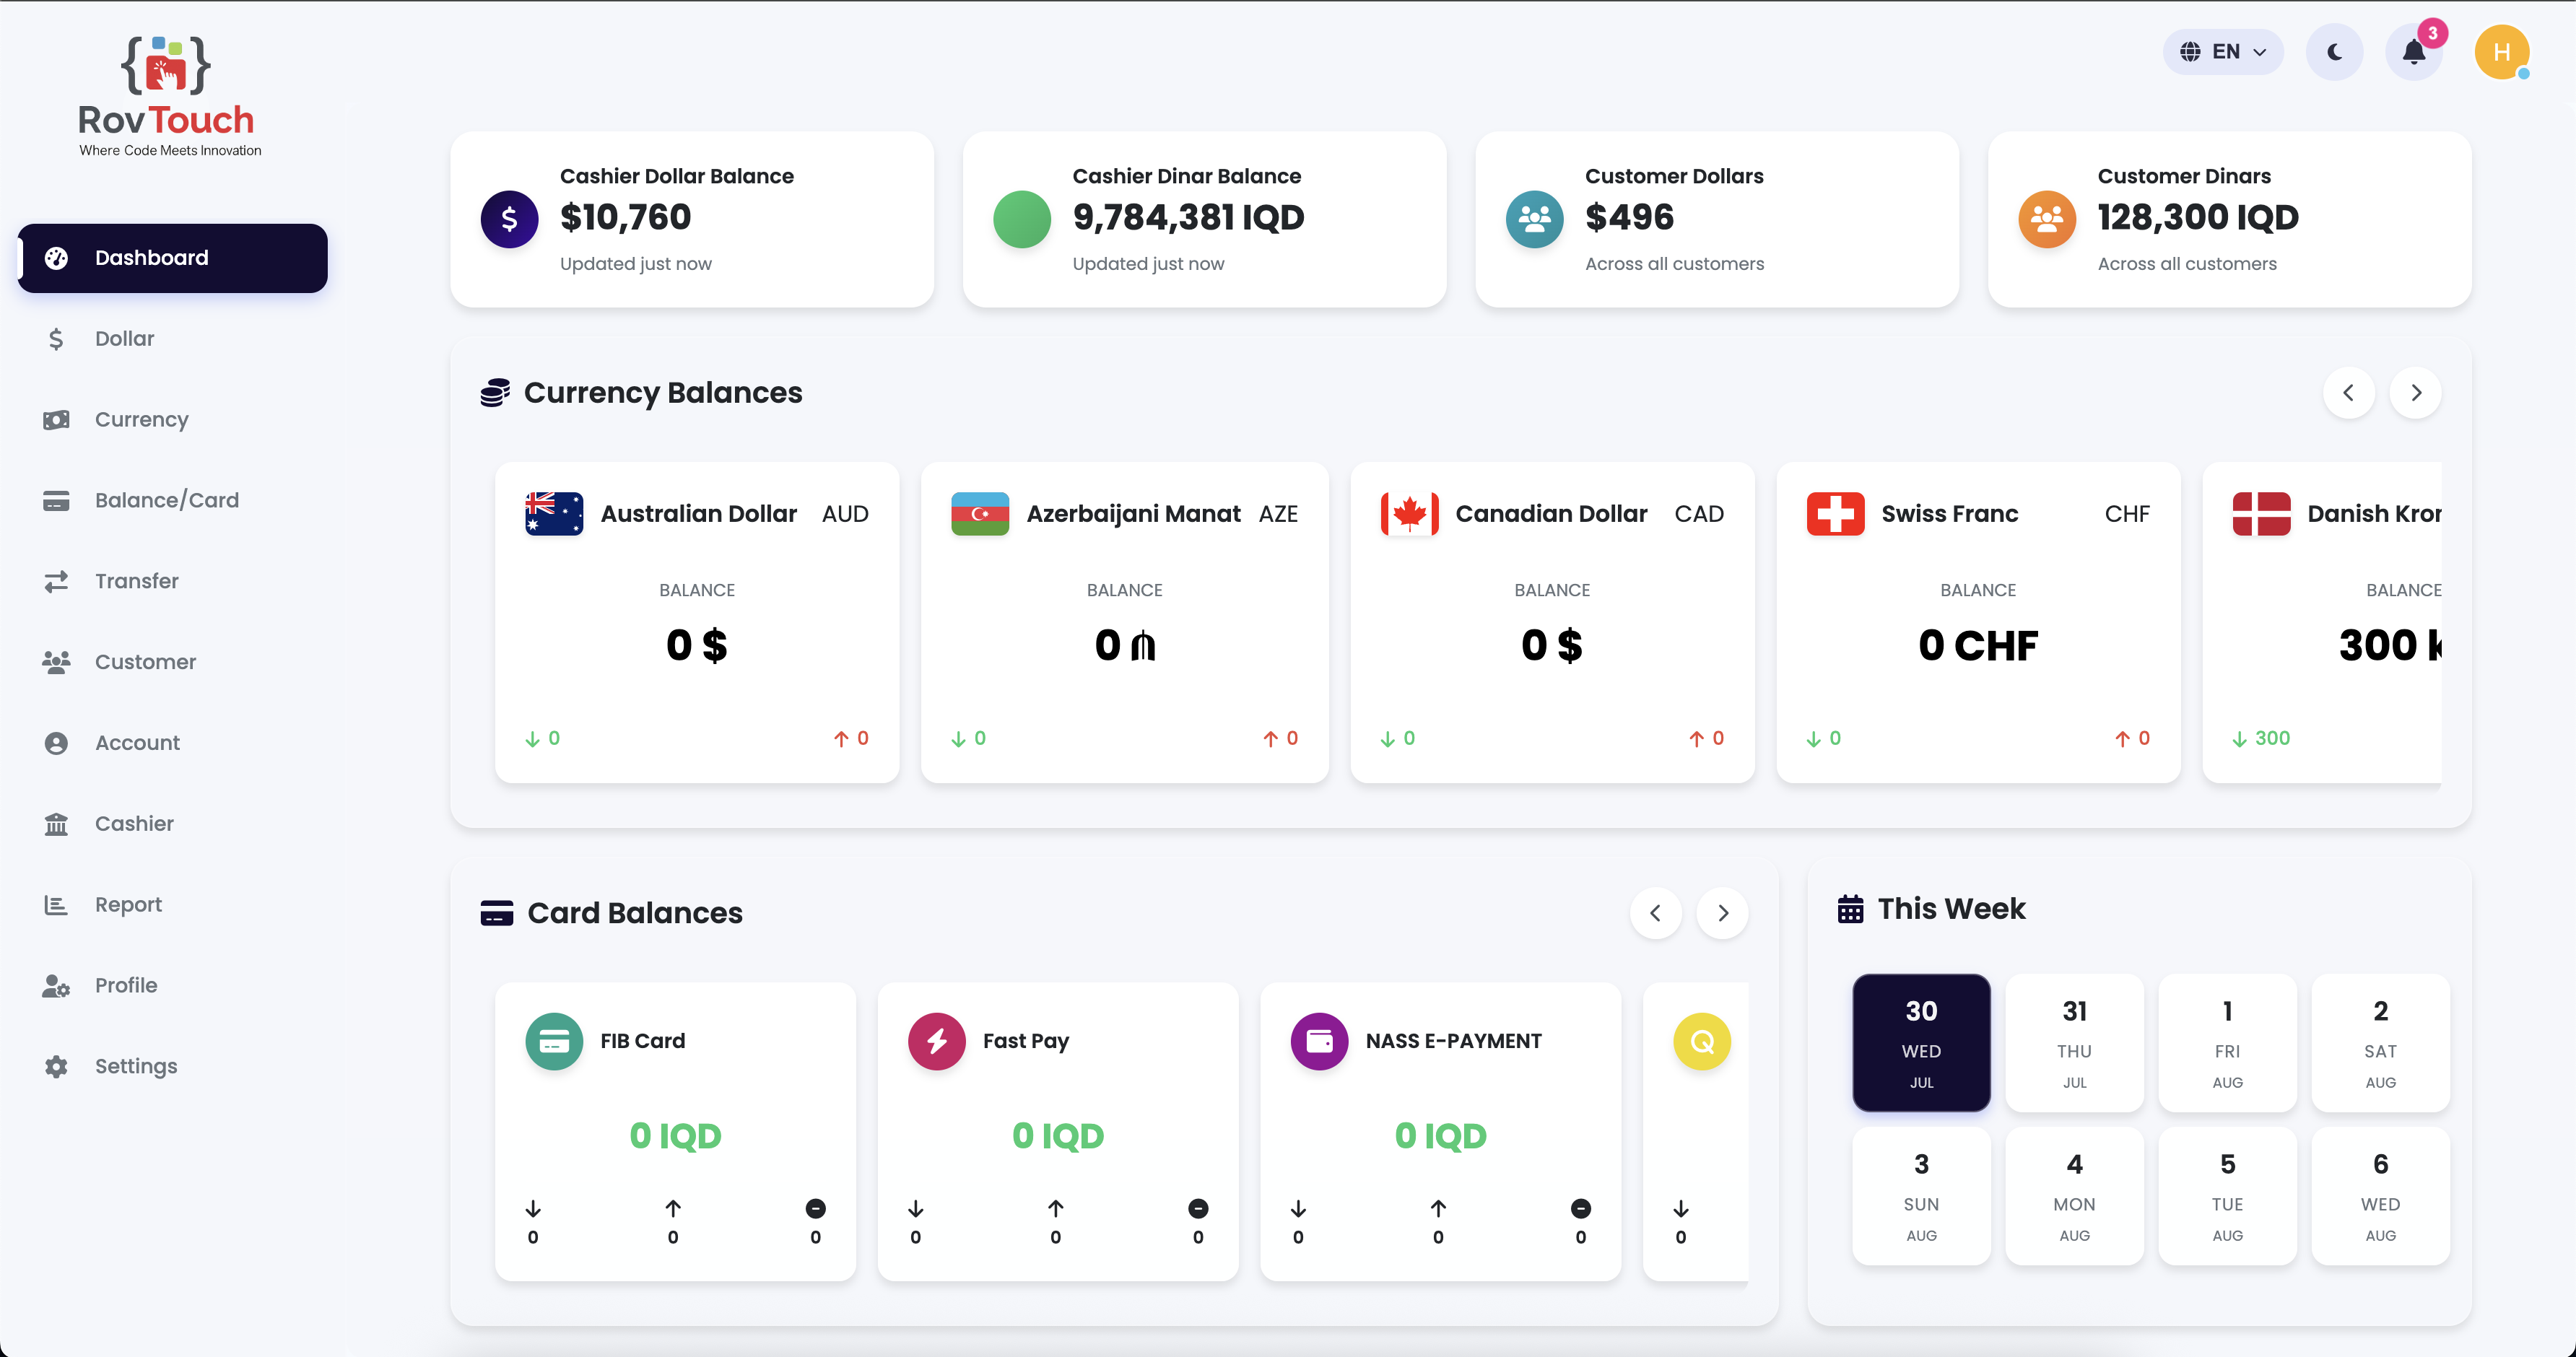This screenshot has width=2576, height=1357.
Task: Click the Swiss flag icon
Action: coord(1836,514)
